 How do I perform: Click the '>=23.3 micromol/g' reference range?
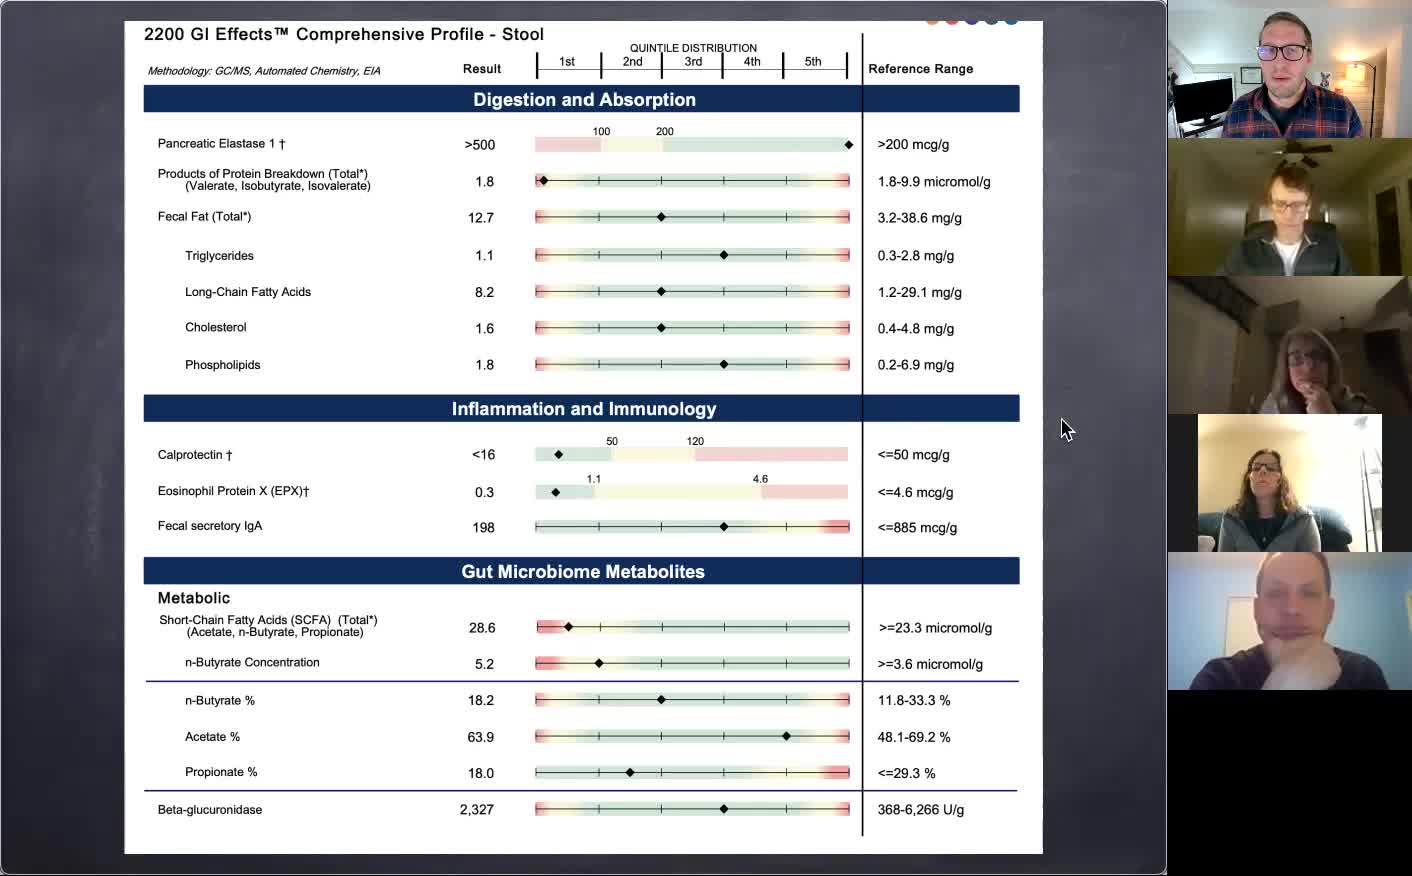pyautogui.click(x=936, y=628)
